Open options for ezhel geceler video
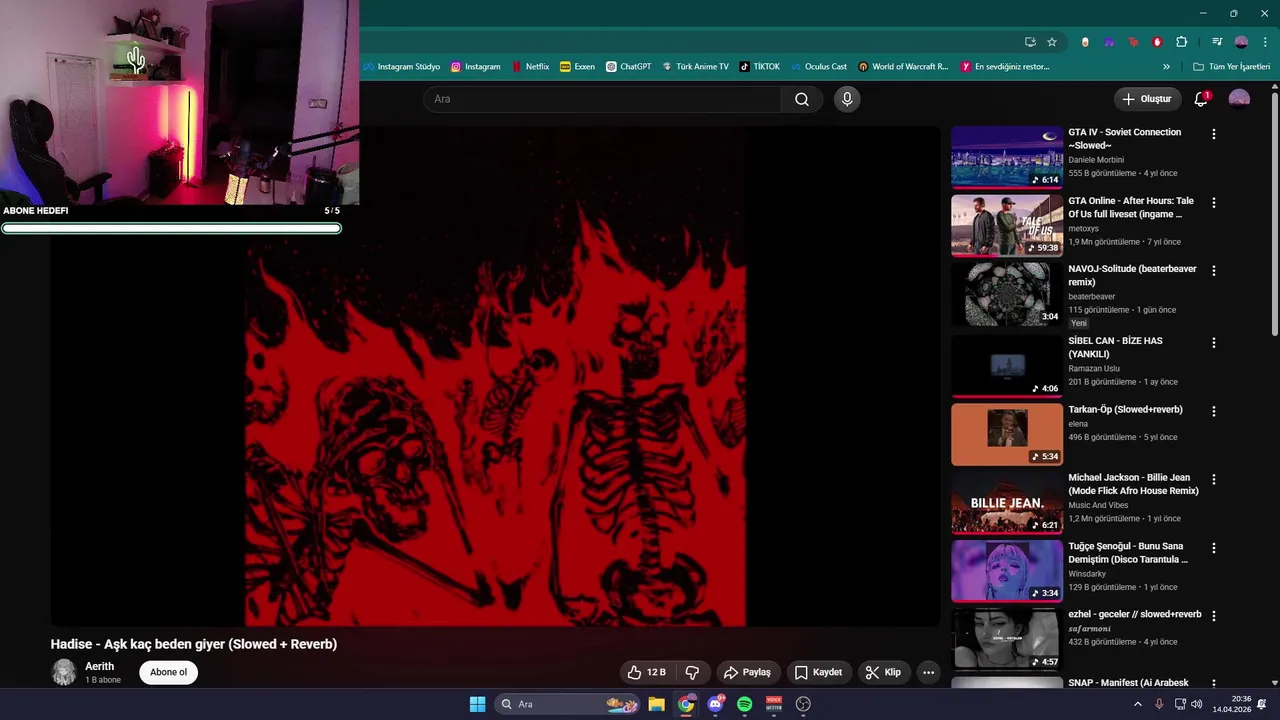The height and width of the screenshot is (720, 1280). pyautogui.click(x=1214, y=616)
